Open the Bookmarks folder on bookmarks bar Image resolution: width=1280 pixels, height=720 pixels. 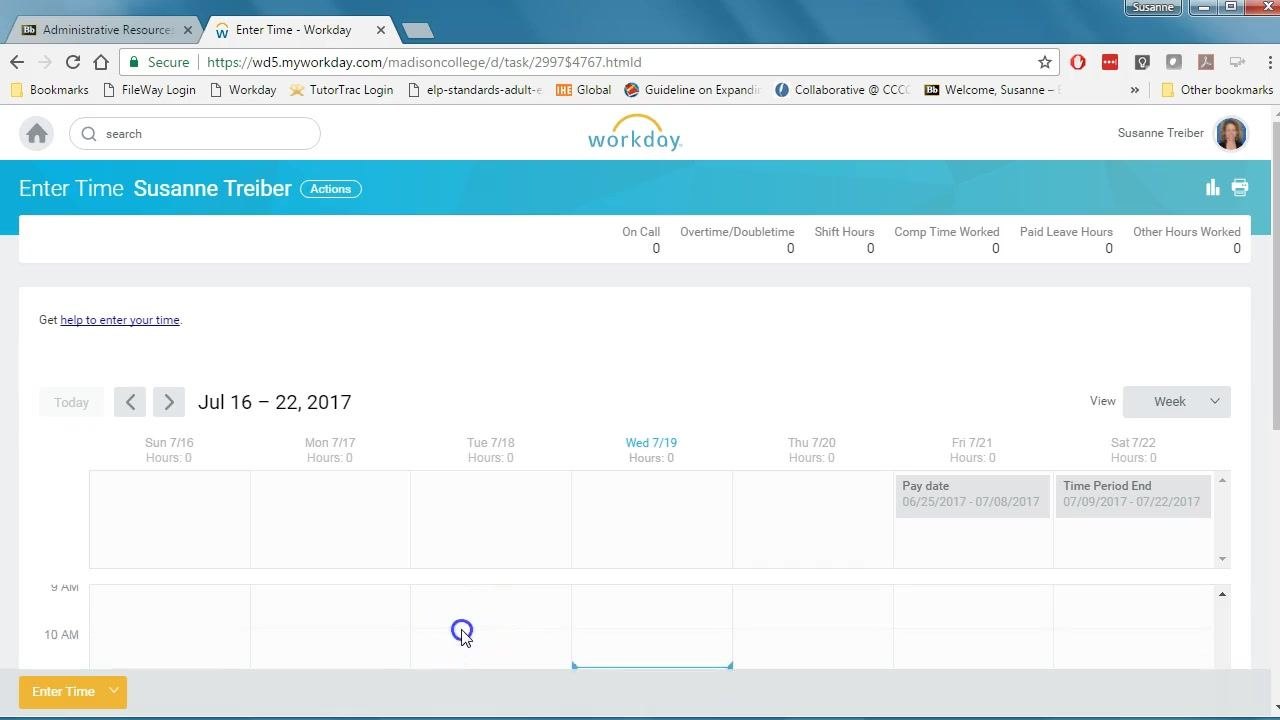(49, 90)
